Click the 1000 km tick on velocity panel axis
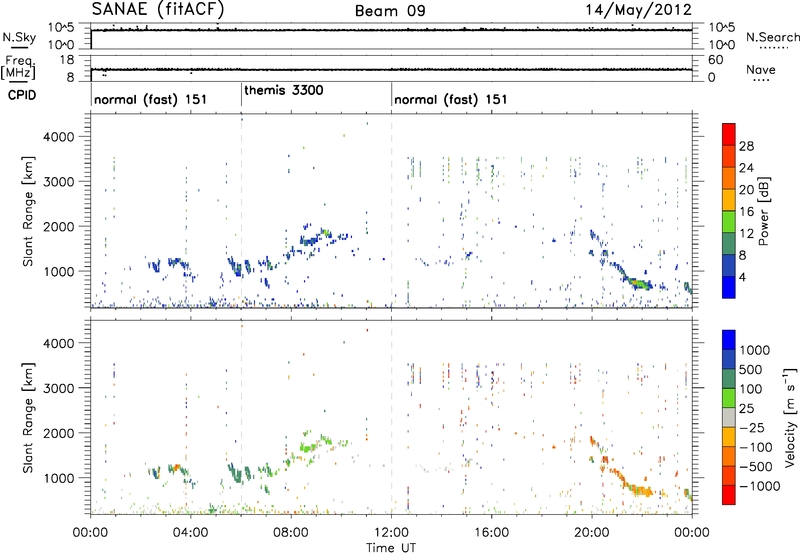 click(58, 478)
